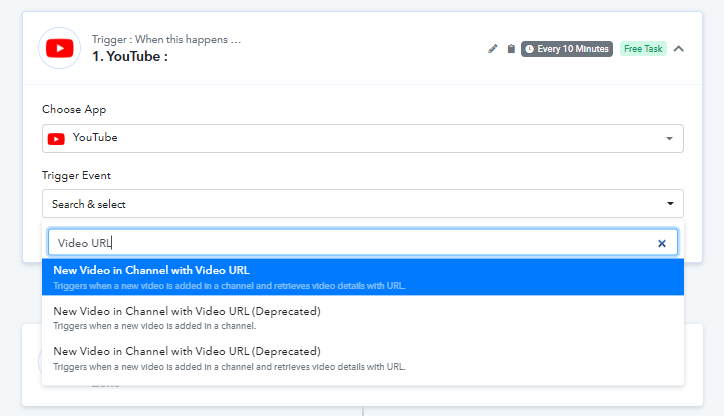Collapse the YouTube trigger step chevron
The image size is (724, 416).
[x=678, y=48]
